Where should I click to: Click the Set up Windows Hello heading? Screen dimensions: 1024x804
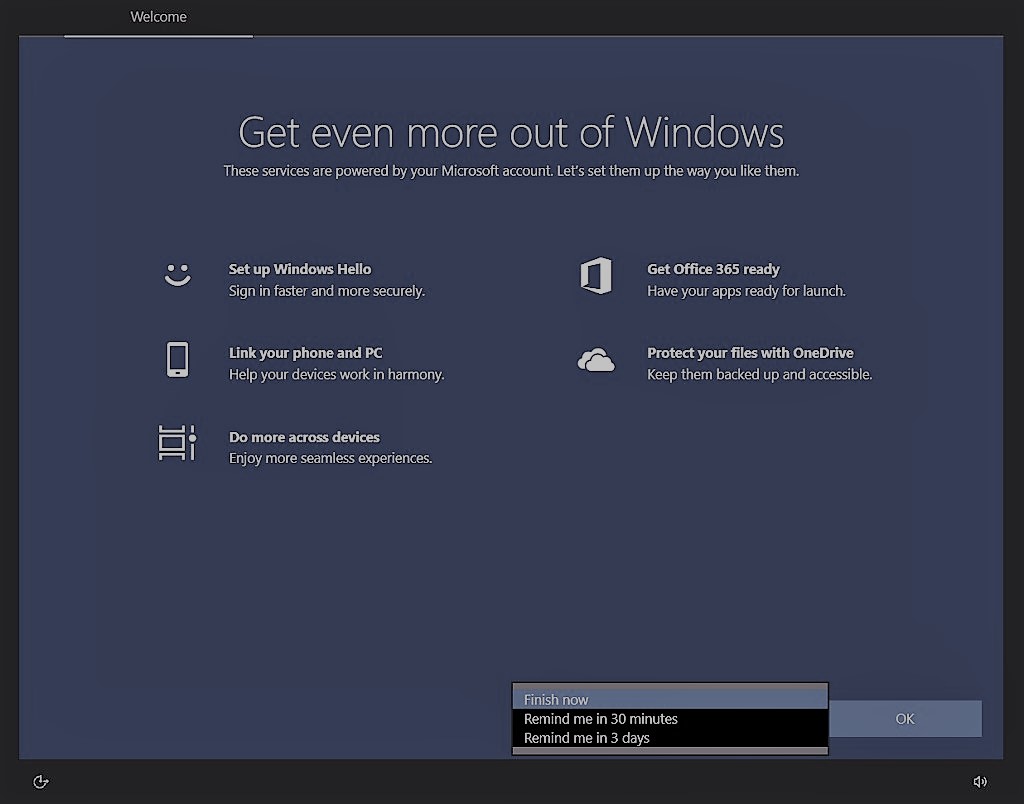tap(300, 269)
